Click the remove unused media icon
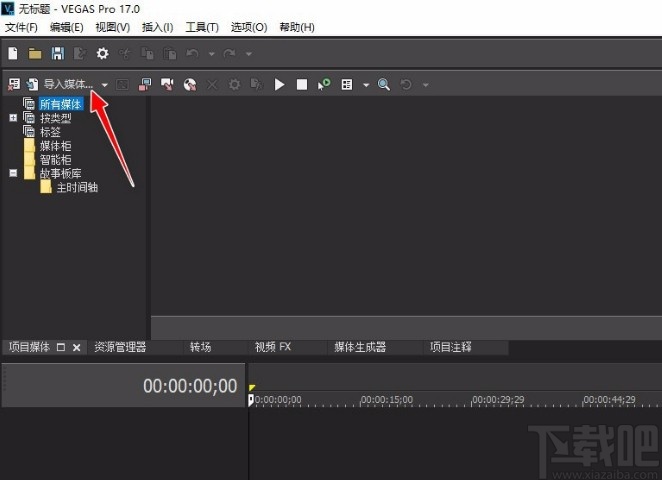662x480 pixels. (x=14, y=84)
